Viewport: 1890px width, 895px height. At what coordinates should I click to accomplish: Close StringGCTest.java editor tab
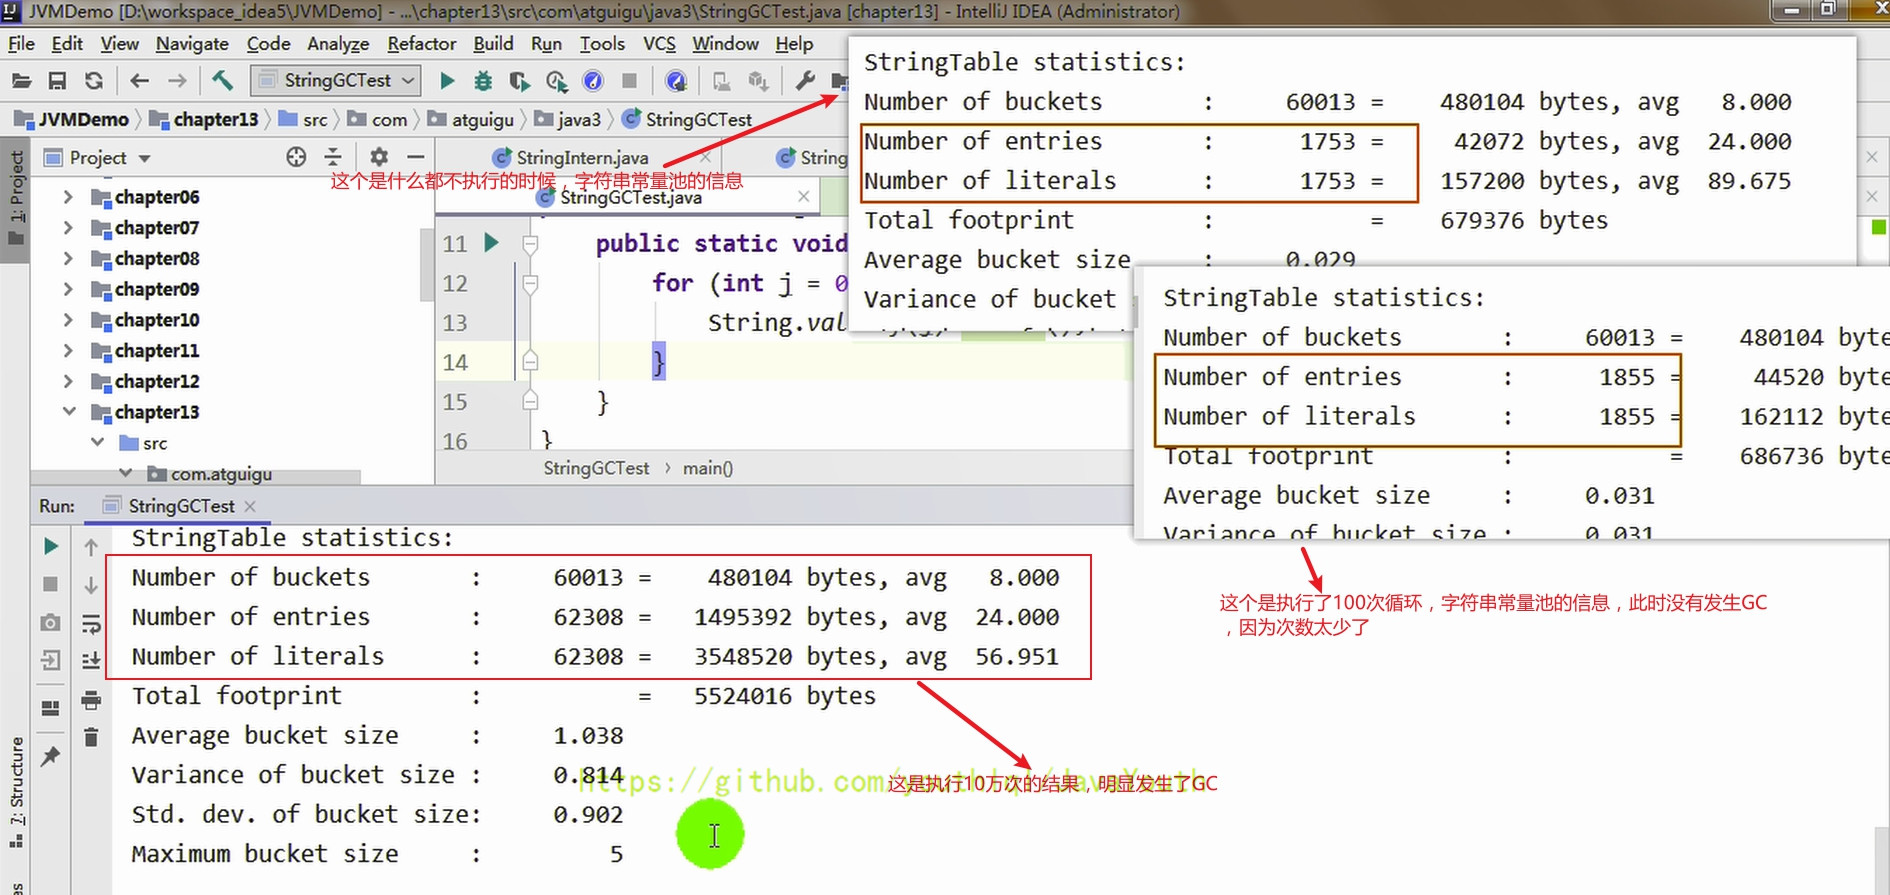click(x=803, y=197)
